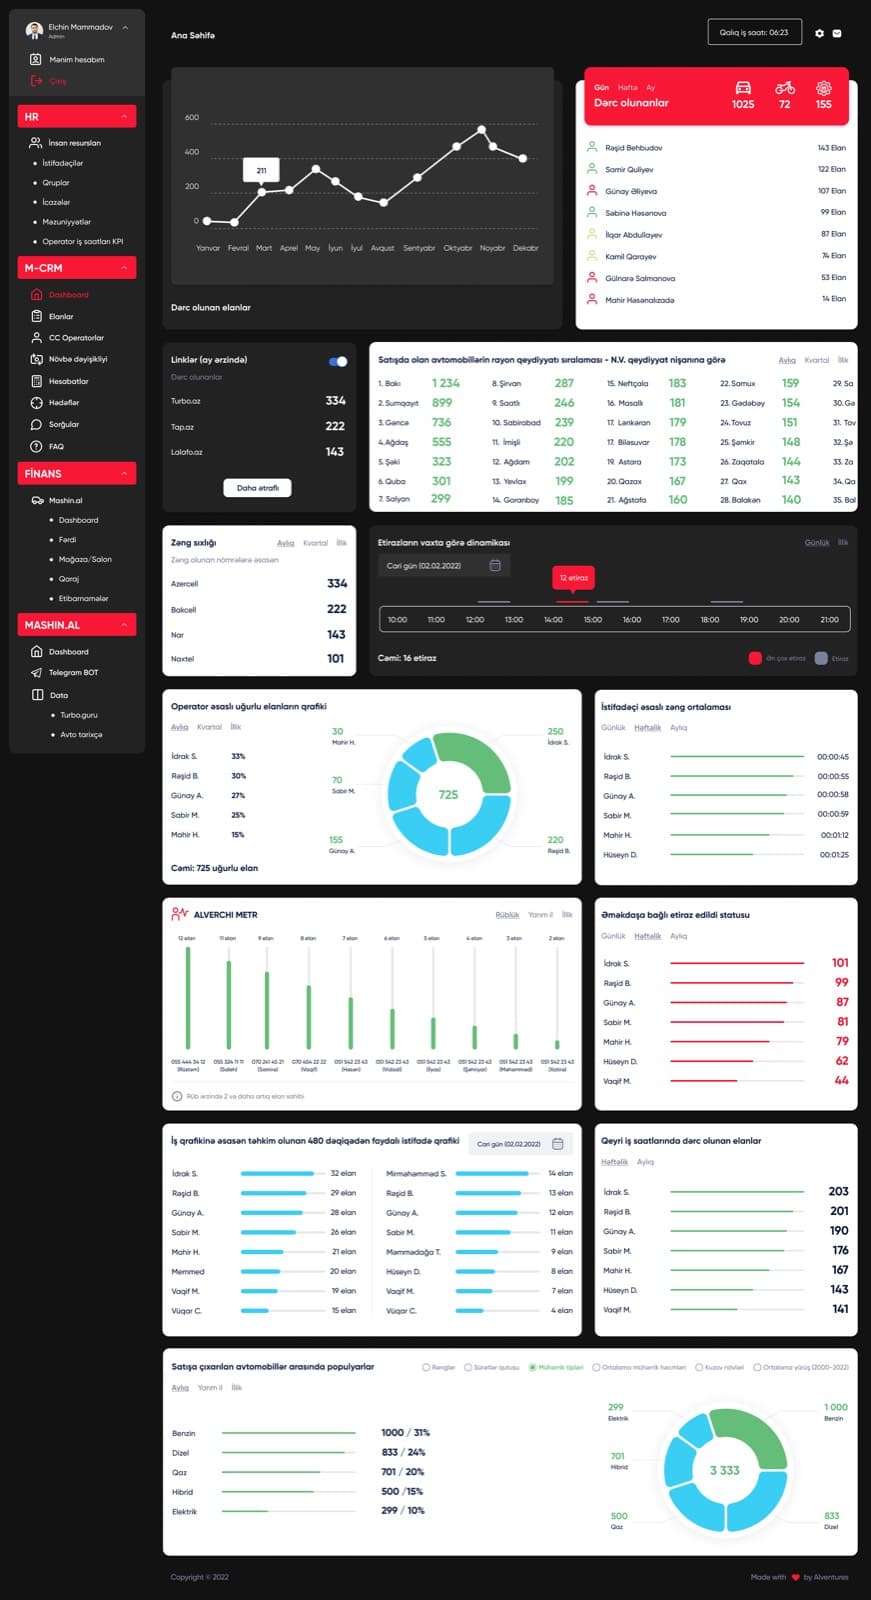Open the settings gear icon in header

click(x=820, y=33)
